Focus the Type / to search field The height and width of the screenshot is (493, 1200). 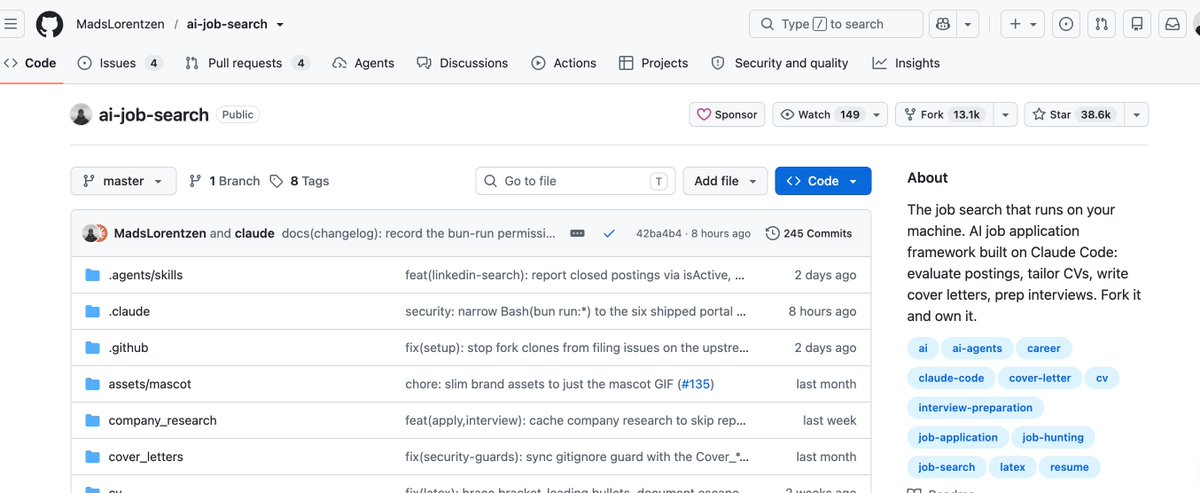[836, 24]
